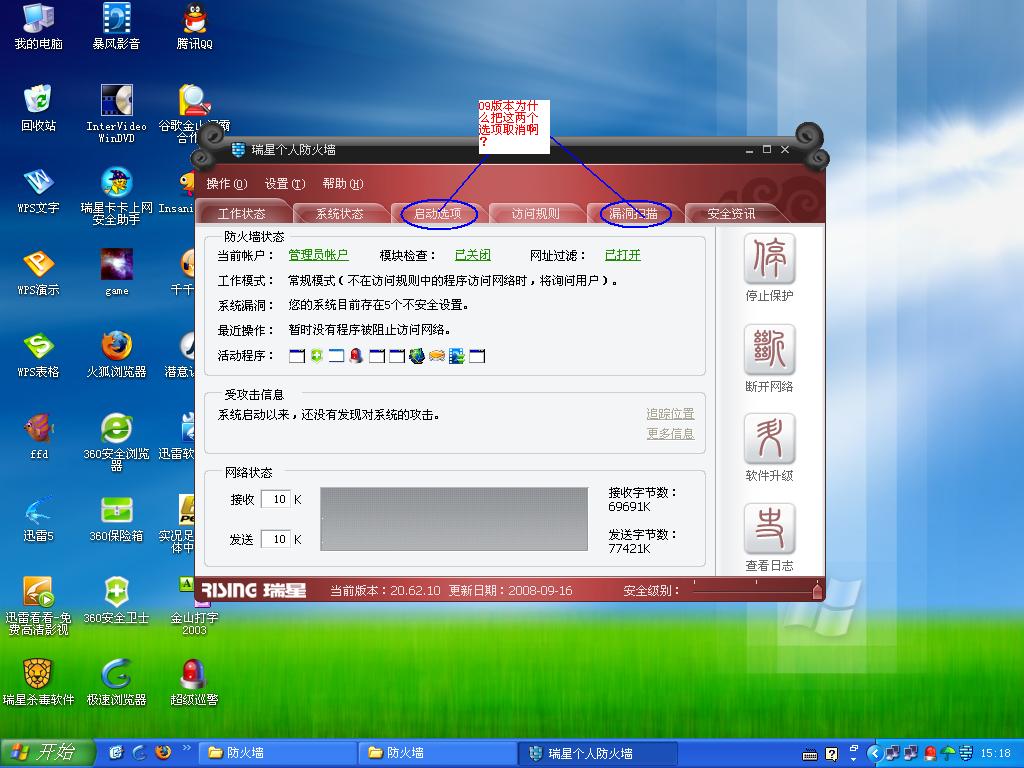The width and height of the screenshot is (1024, 768).
Task: Select the film strip icon in 活动程序
Action: 456,356
